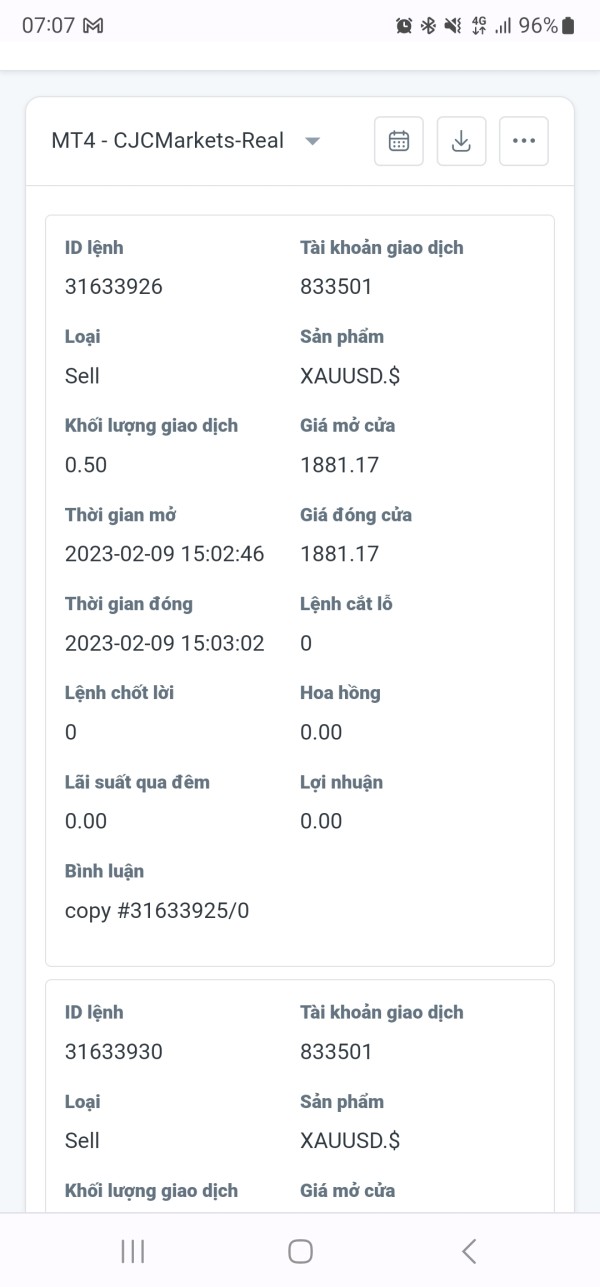
Task: Tap the XAUUSD.$ product in first order
Action: coord(350,376)
